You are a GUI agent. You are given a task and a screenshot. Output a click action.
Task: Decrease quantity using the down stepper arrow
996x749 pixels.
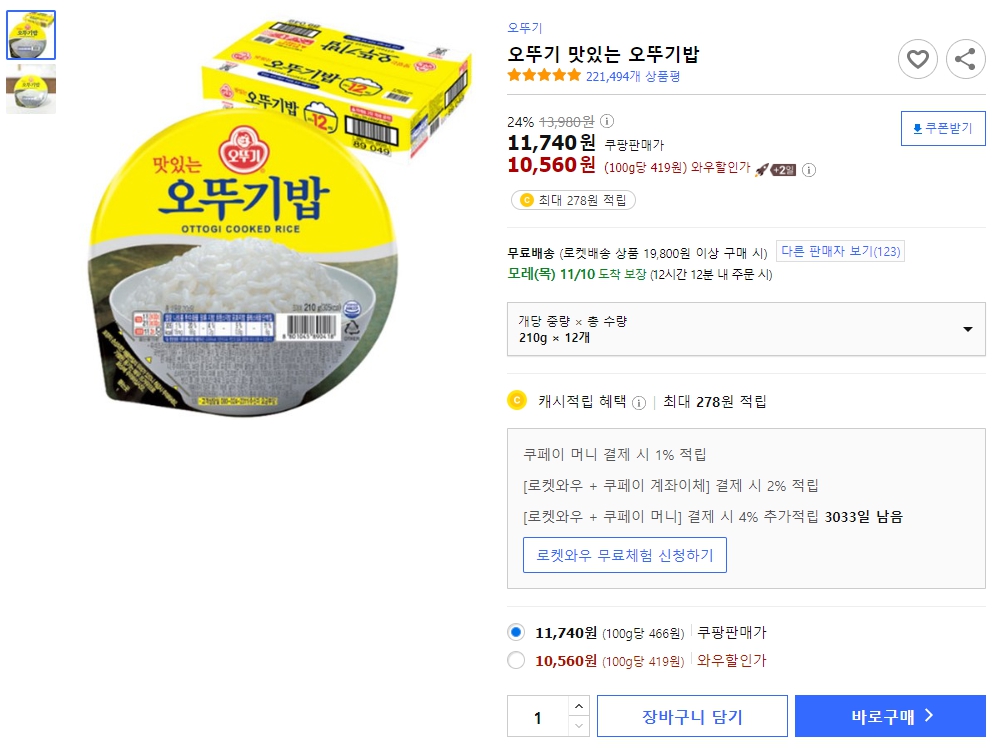coord(578,723)
